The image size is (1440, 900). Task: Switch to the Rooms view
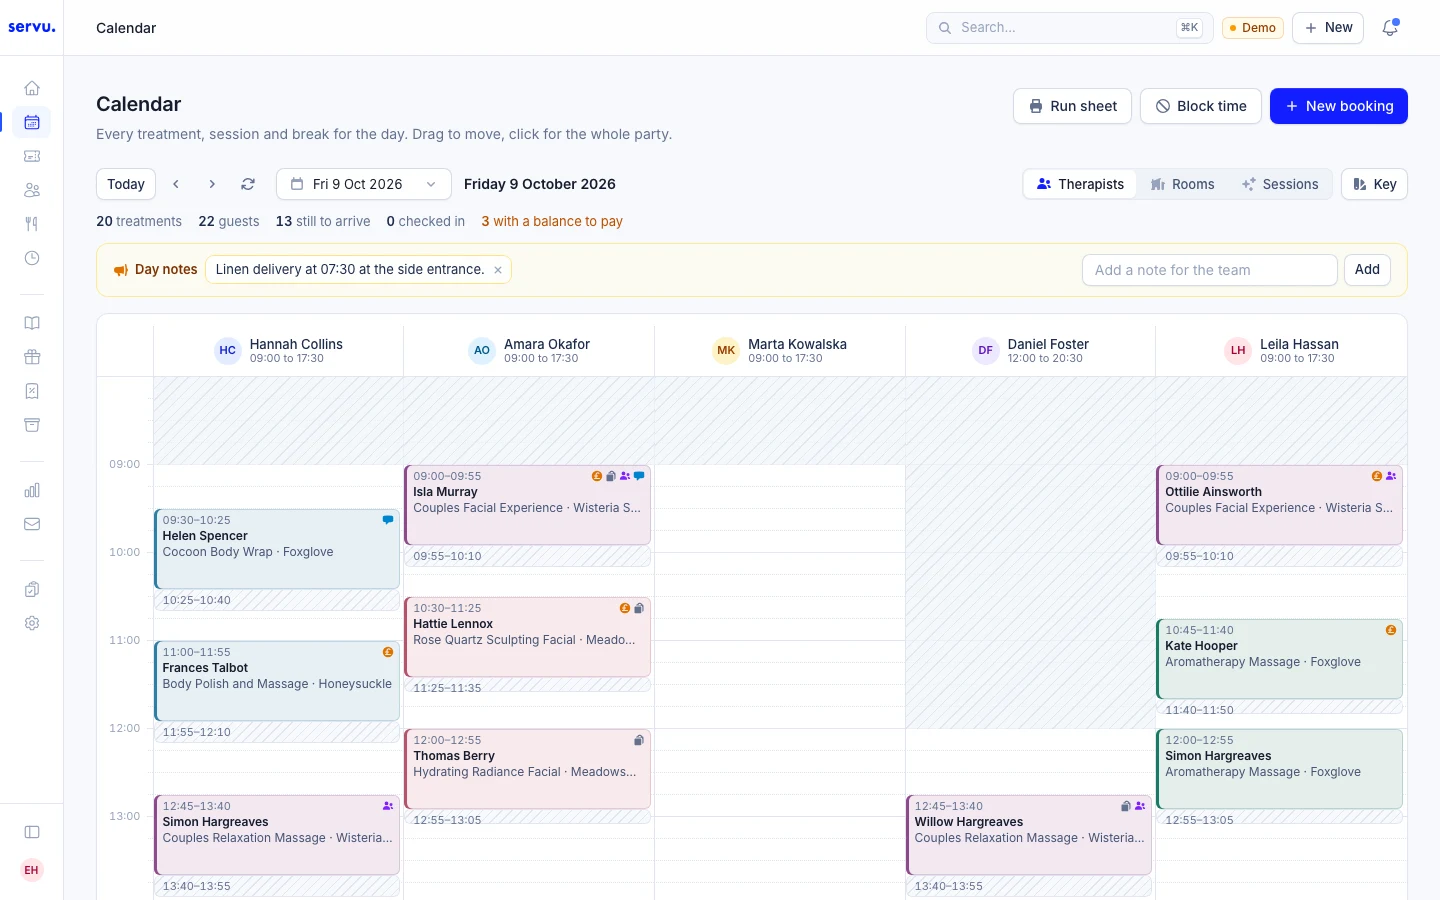click(1182, 184)
